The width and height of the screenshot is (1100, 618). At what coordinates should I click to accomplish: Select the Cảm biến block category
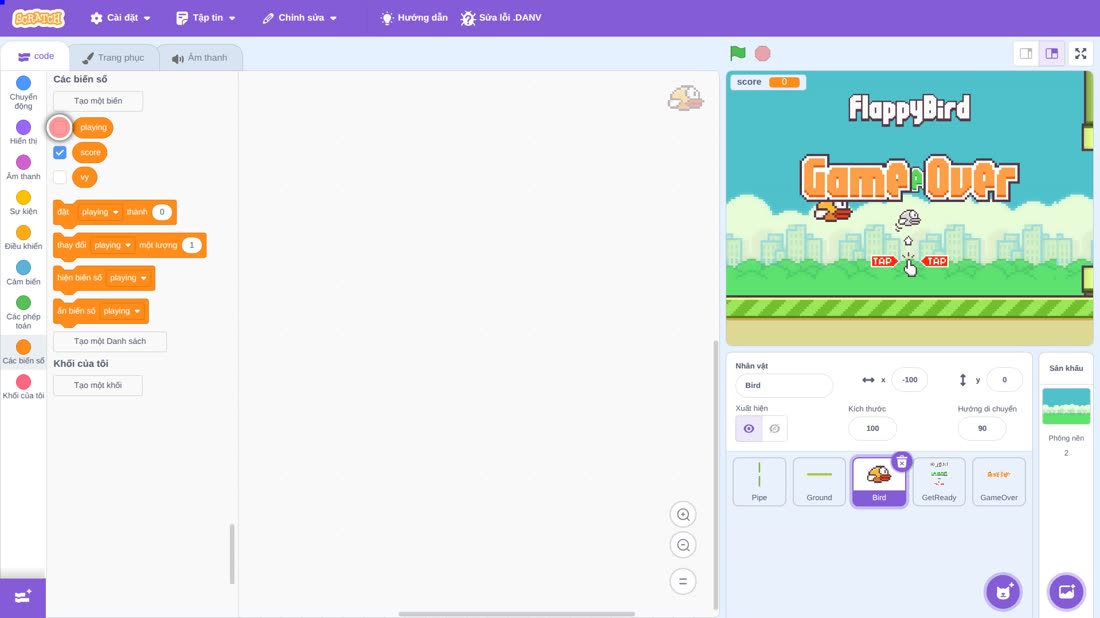23,273
